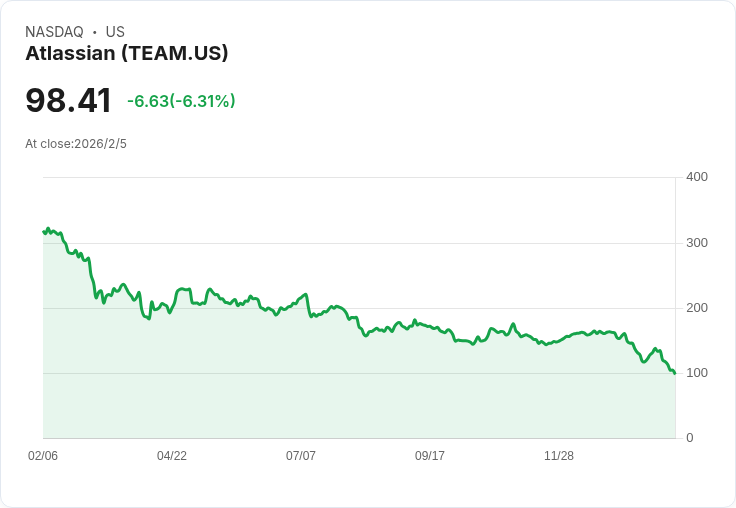Click the 100 y-axis label
736x508 pixels.
[x=696, y=373]
